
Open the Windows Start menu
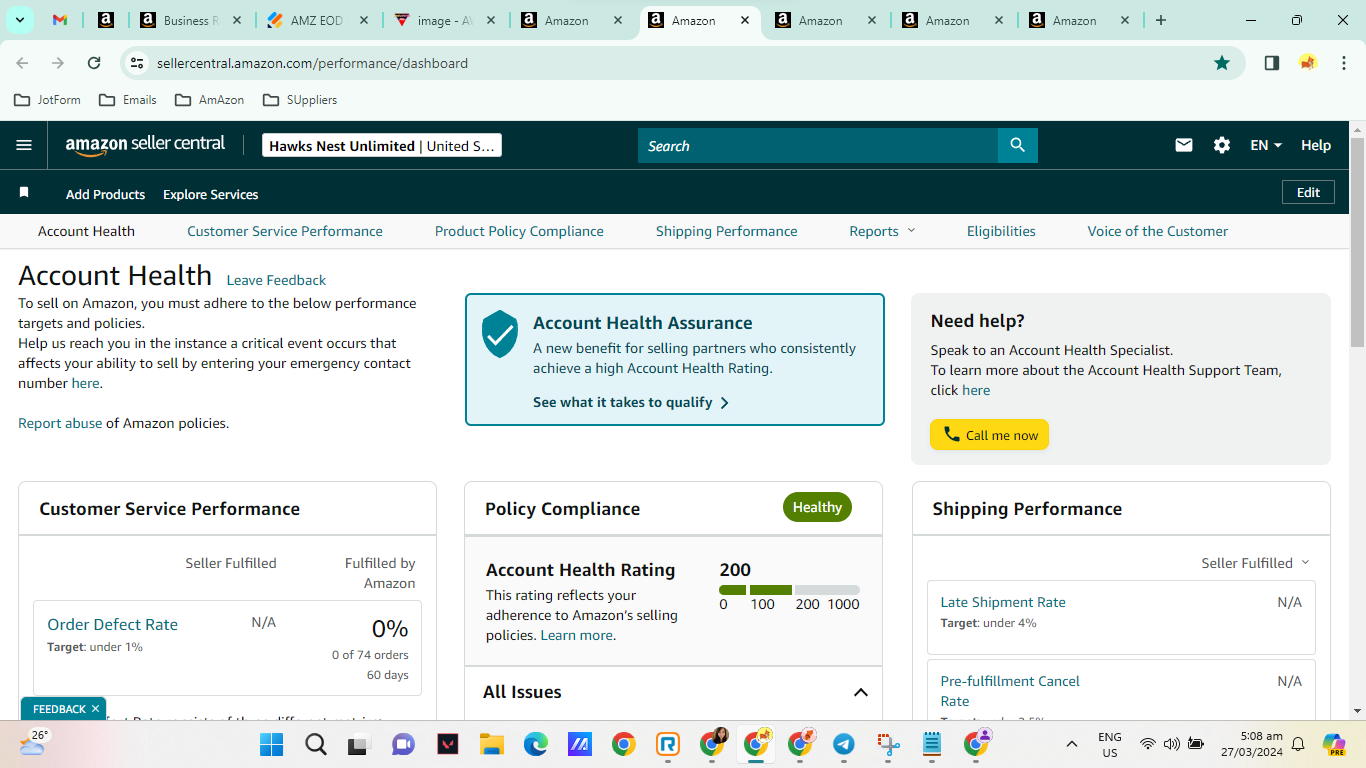[272, 744]
